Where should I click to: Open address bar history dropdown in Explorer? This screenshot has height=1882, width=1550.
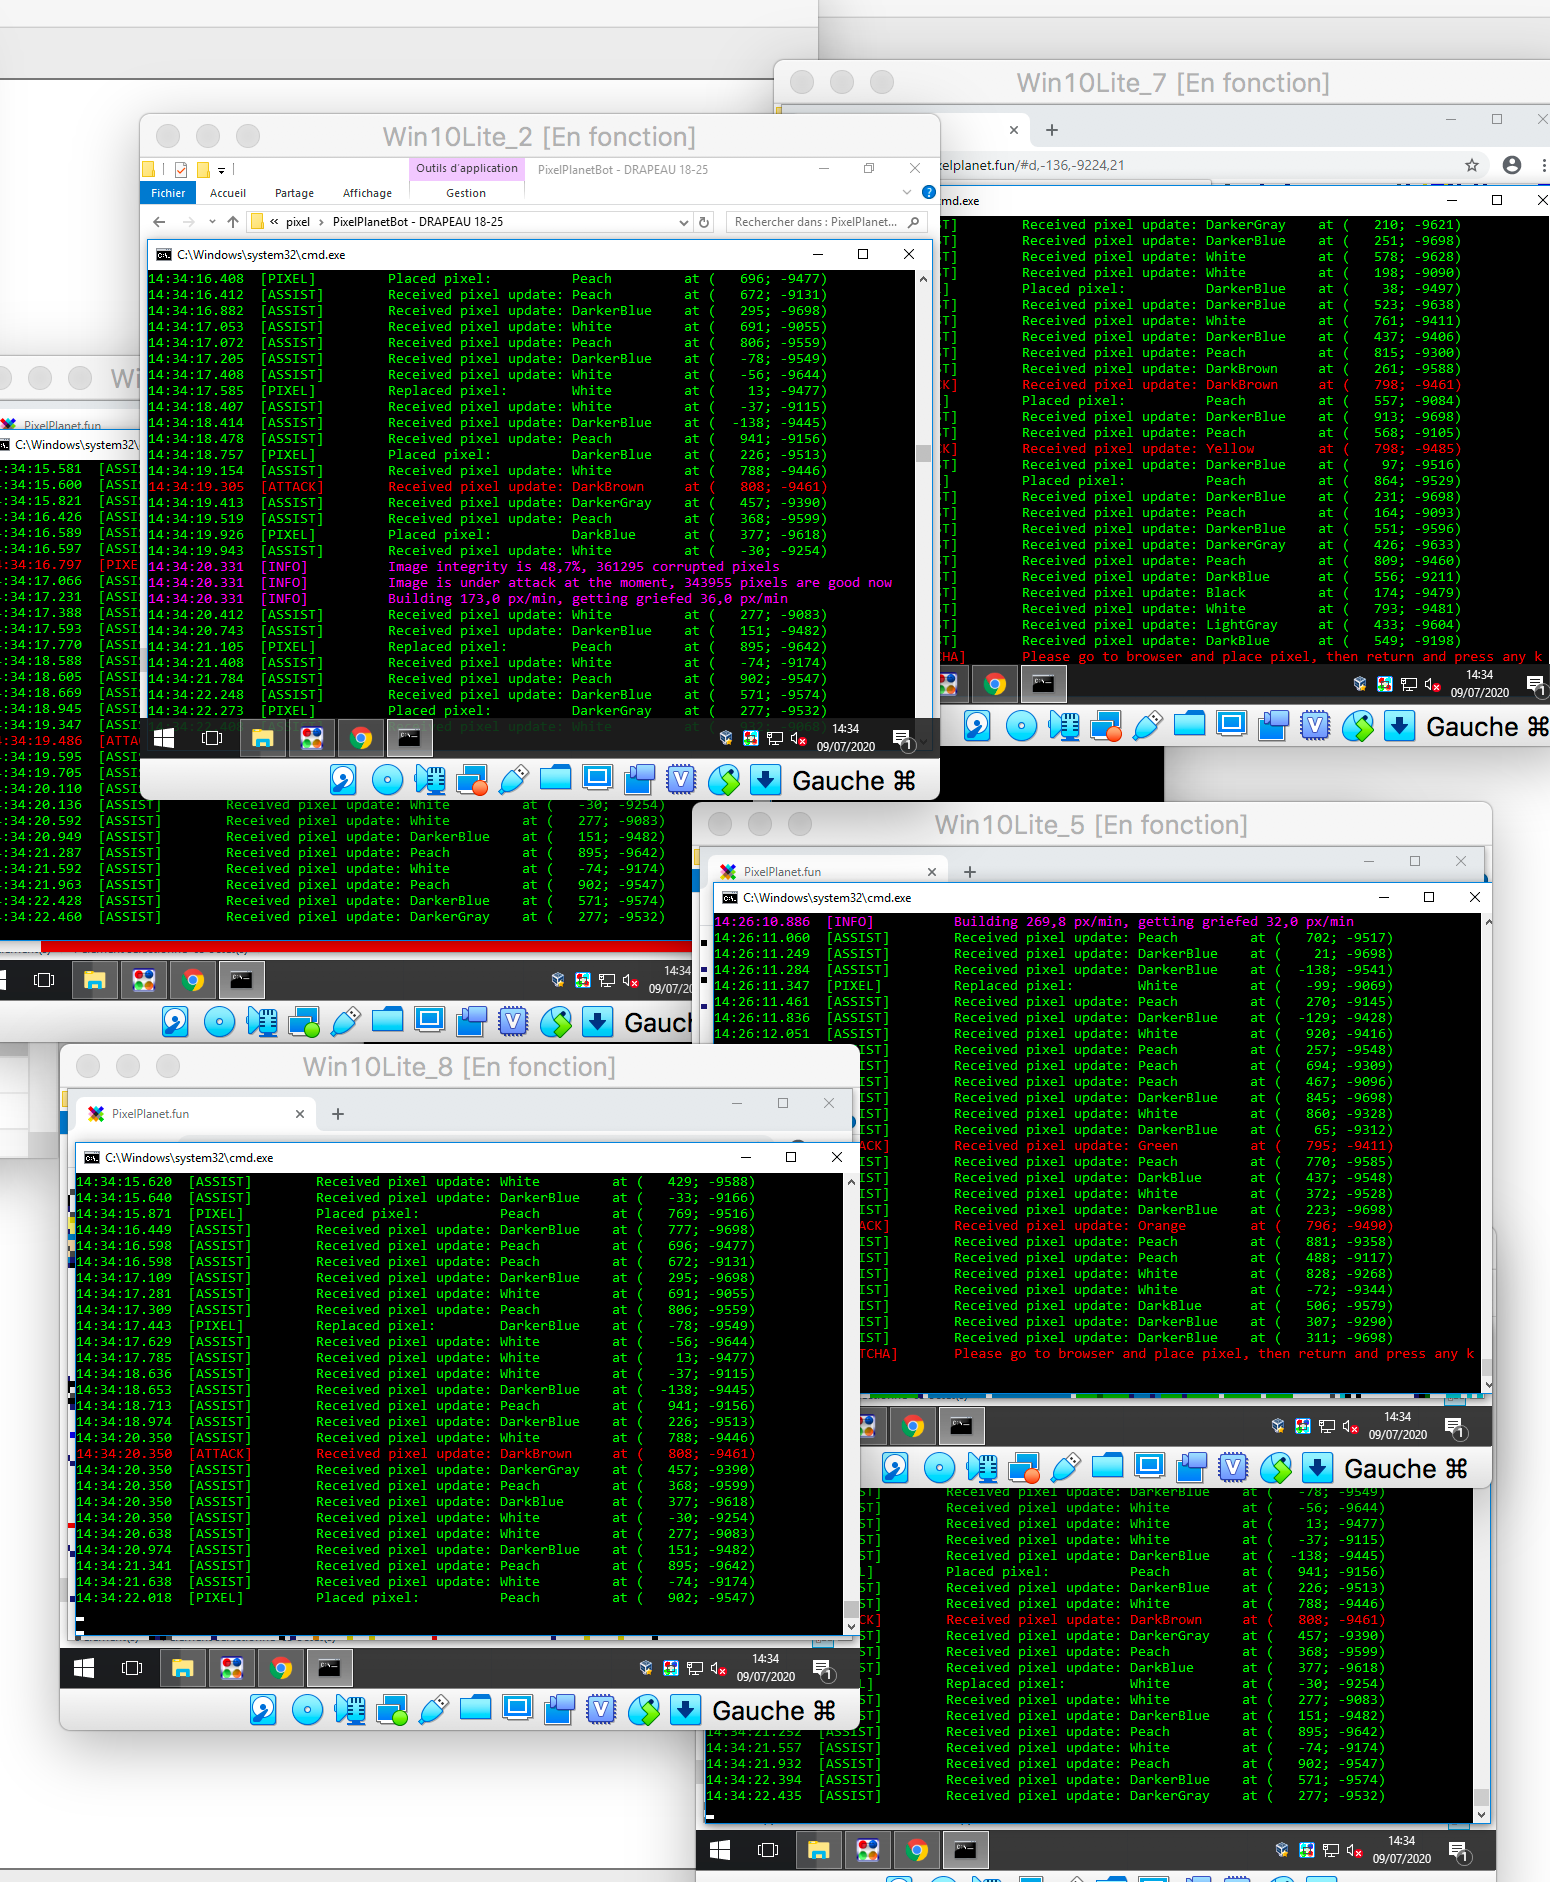click(x=684, y=222)
